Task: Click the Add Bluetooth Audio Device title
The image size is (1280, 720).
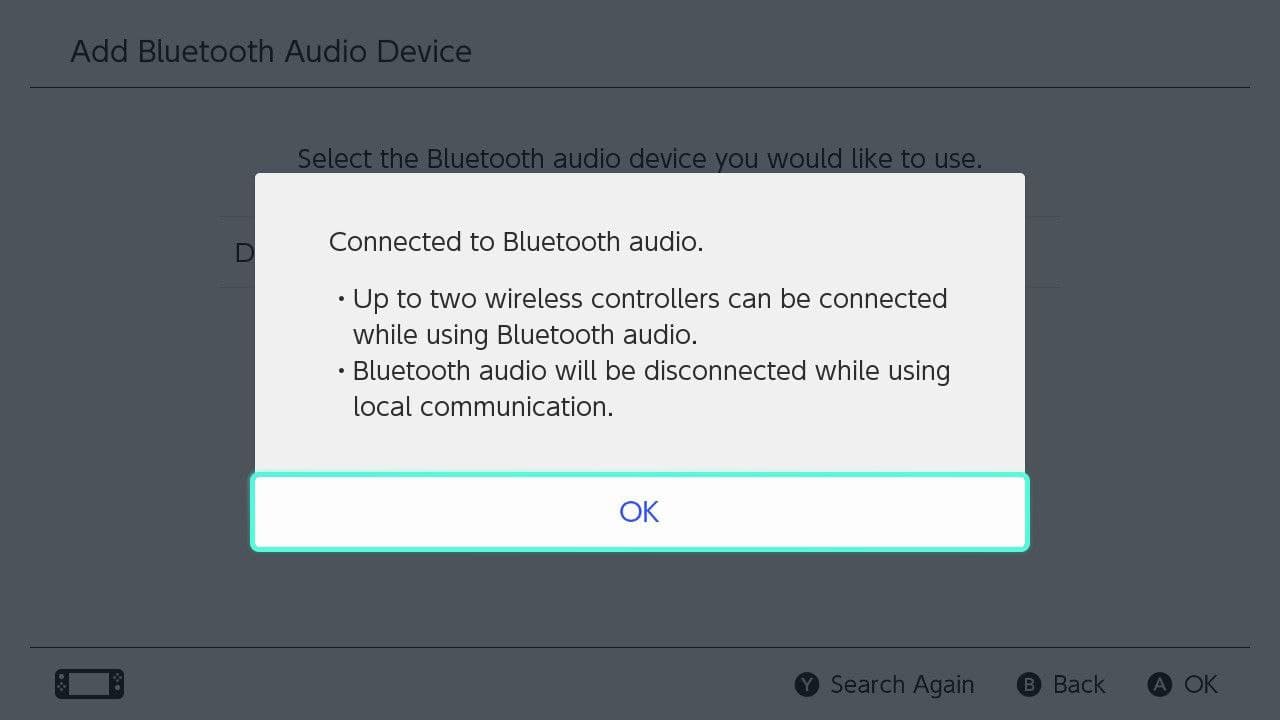Action: point(271,52)
